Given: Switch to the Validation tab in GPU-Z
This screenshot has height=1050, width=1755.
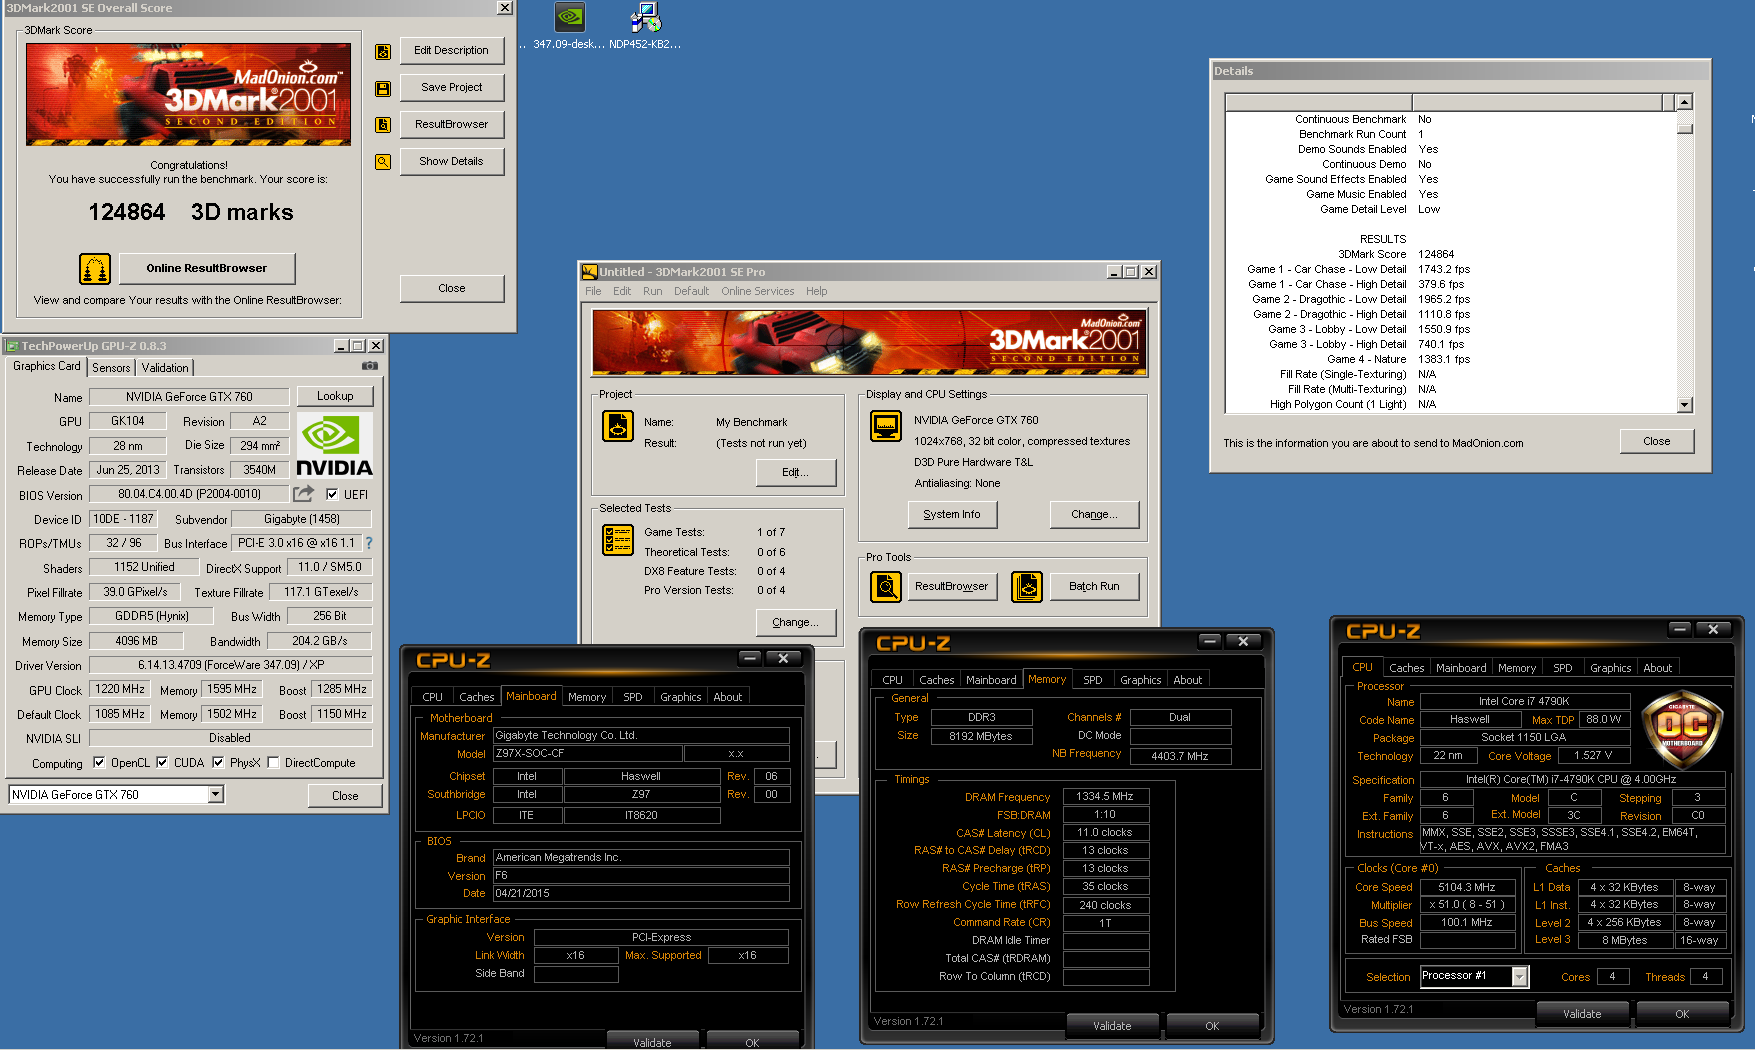Looking at the screenshot, I should pos(165,368).
